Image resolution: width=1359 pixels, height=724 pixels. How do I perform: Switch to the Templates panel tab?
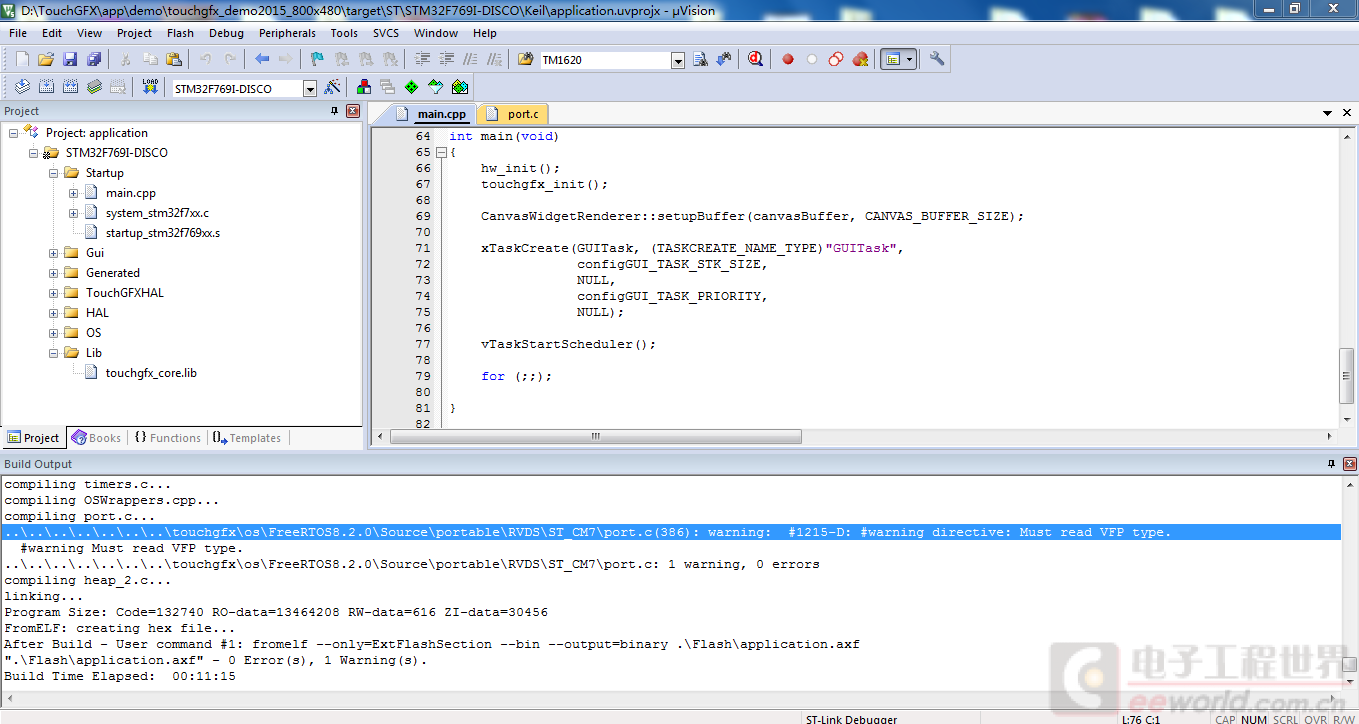(x=246, y=438)
